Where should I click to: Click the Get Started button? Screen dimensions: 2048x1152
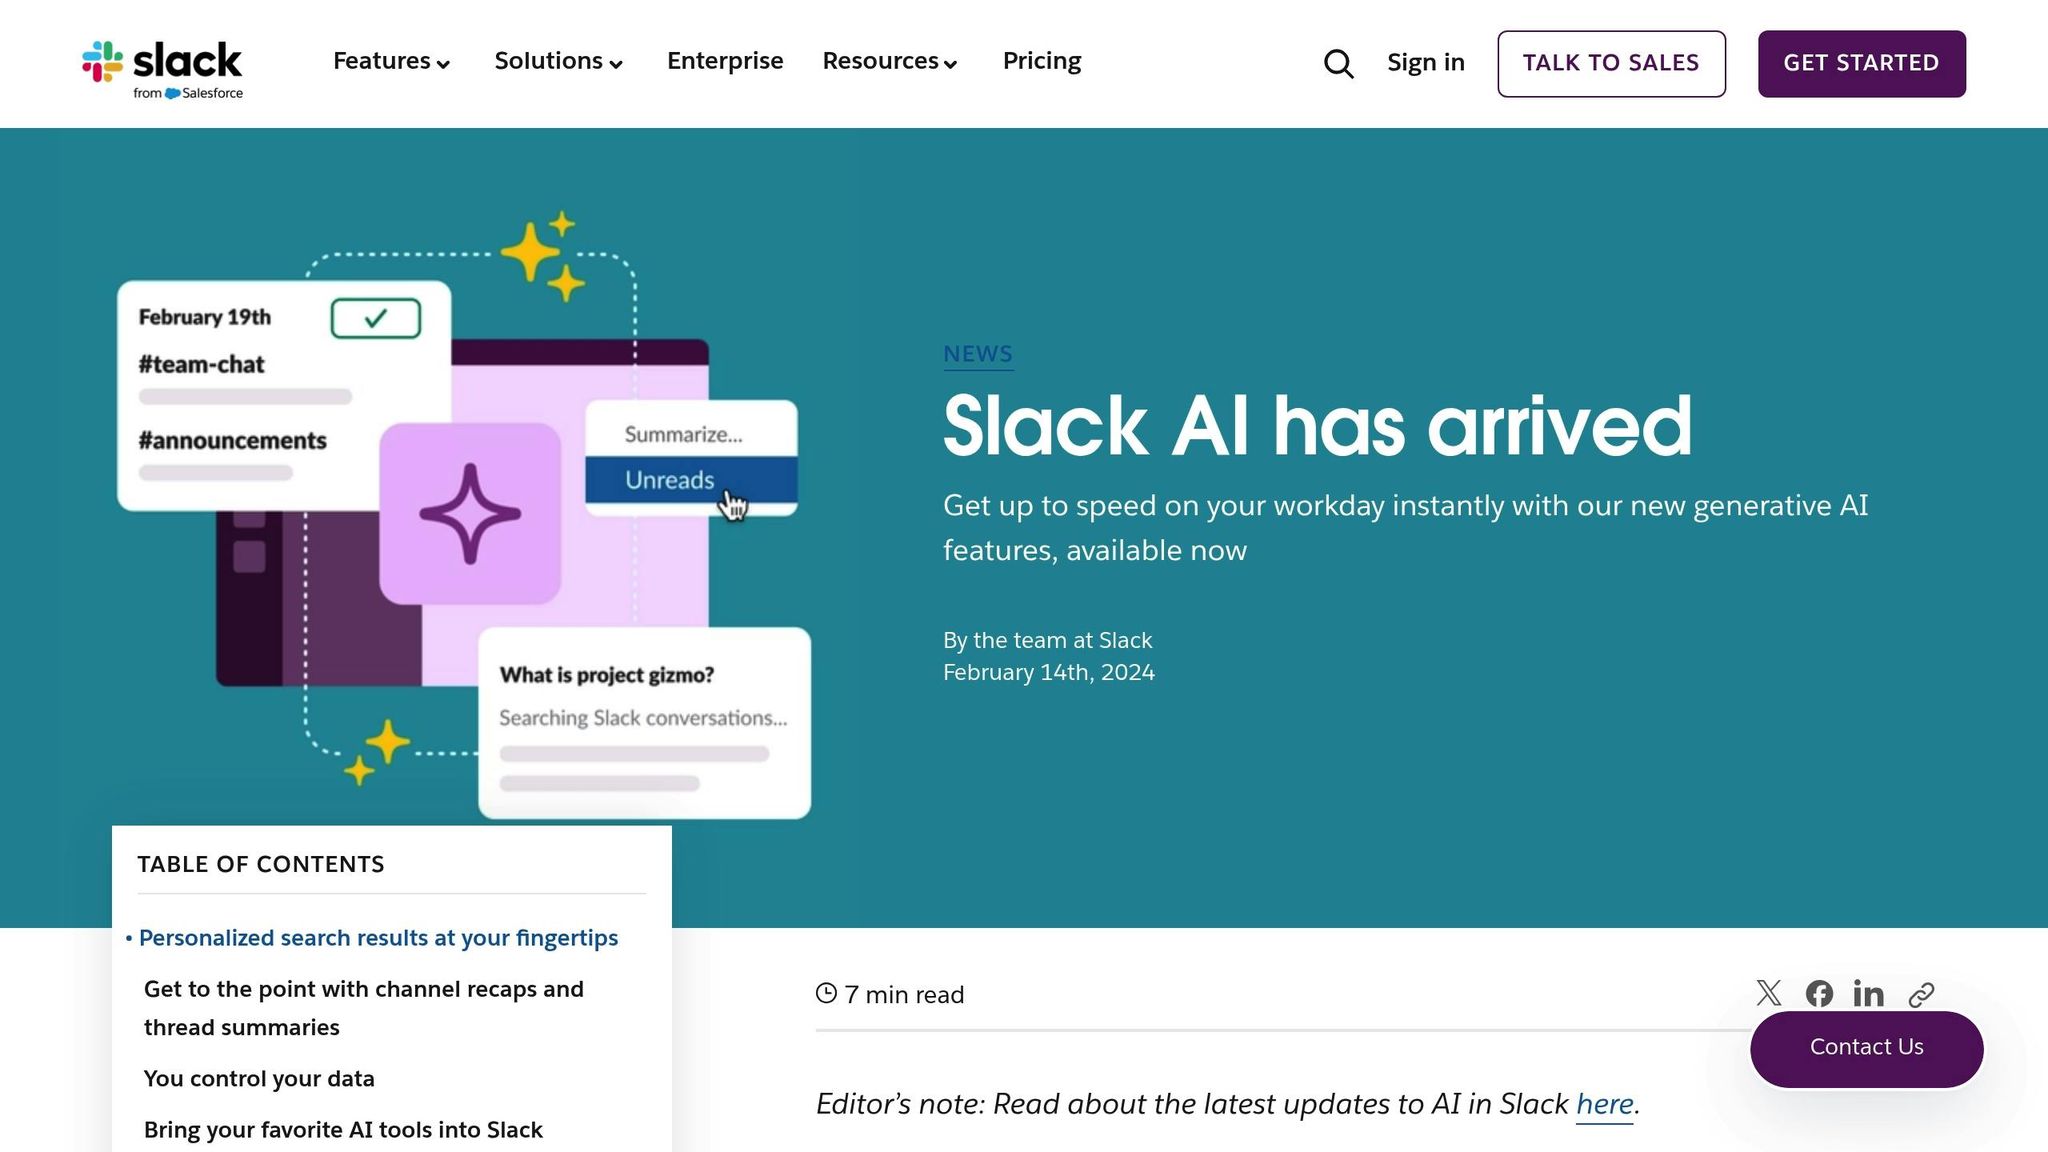1861,64
